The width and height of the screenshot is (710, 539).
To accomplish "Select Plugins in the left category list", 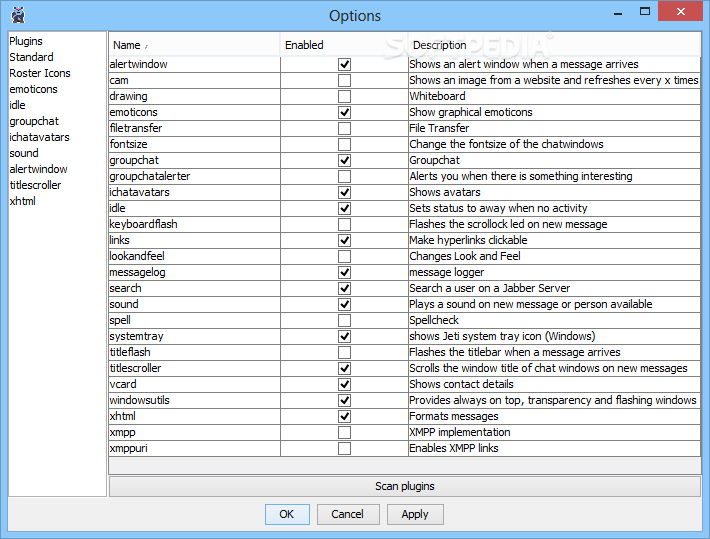I will coord(26,41).
